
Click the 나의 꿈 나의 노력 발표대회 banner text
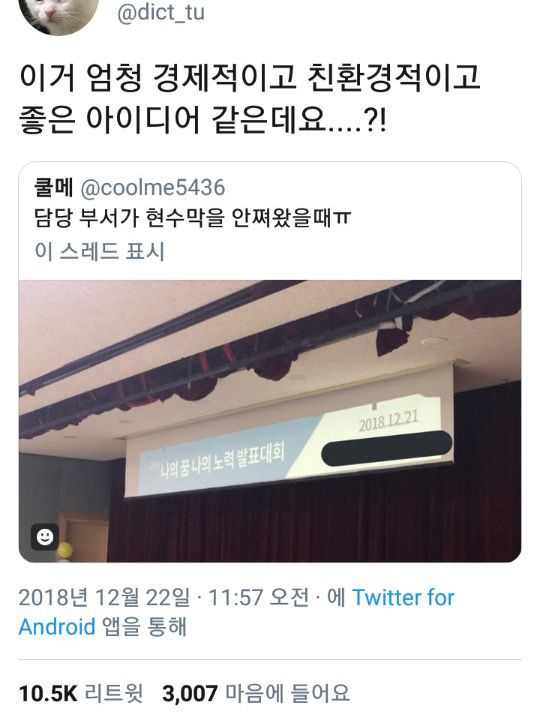point(223,460)
